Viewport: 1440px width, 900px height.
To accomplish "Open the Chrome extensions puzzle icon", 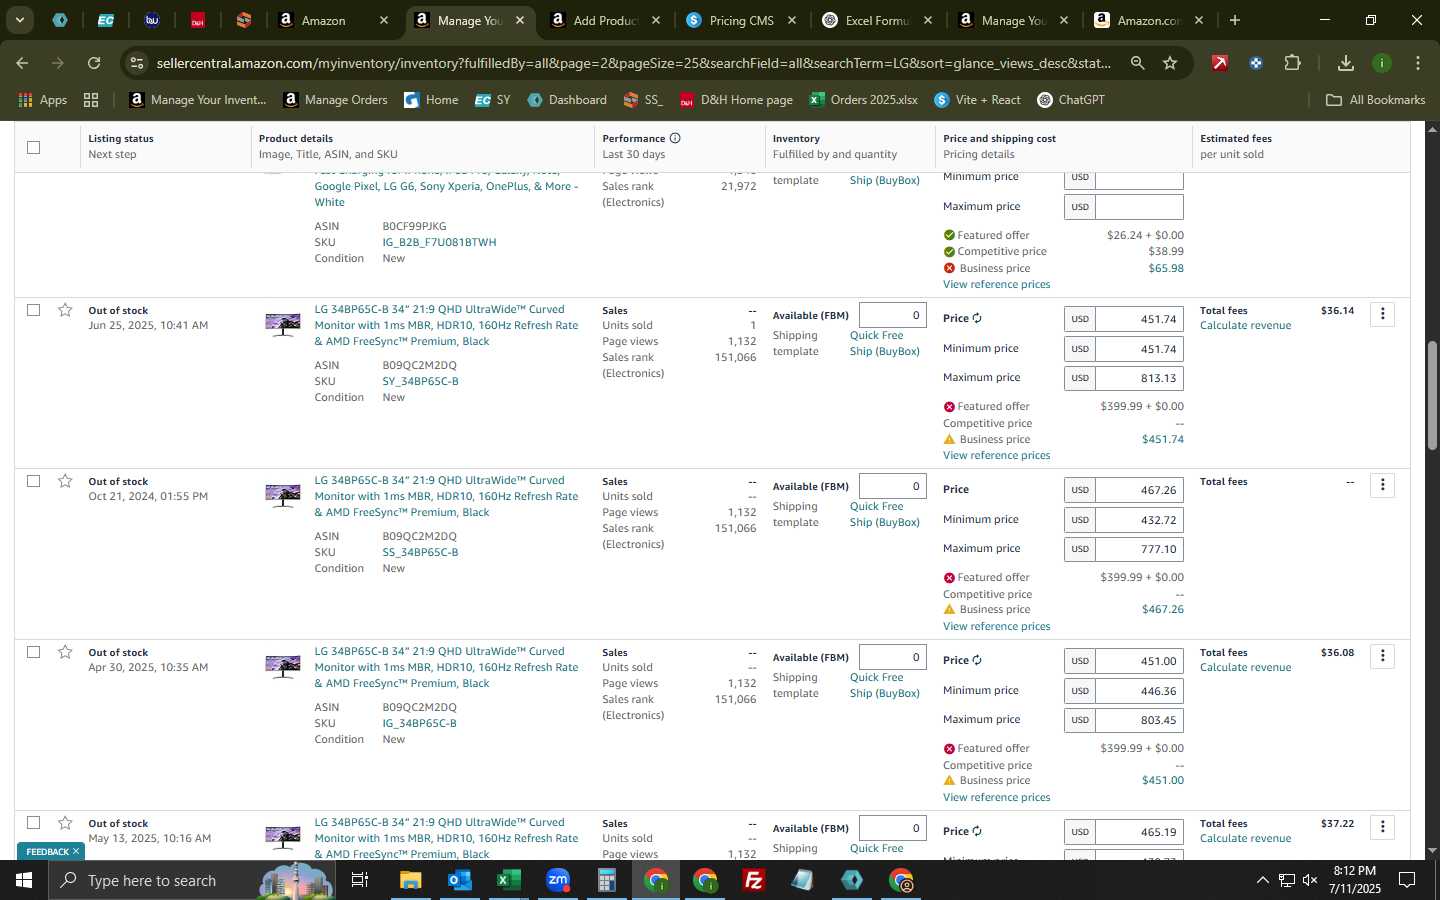I will [1292, 63].
